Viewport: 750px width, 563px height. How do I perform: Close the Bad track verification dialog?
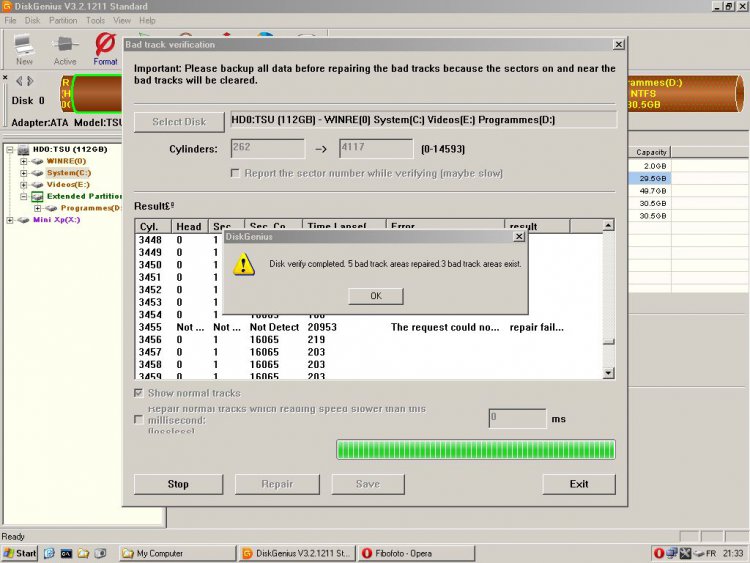618,44
